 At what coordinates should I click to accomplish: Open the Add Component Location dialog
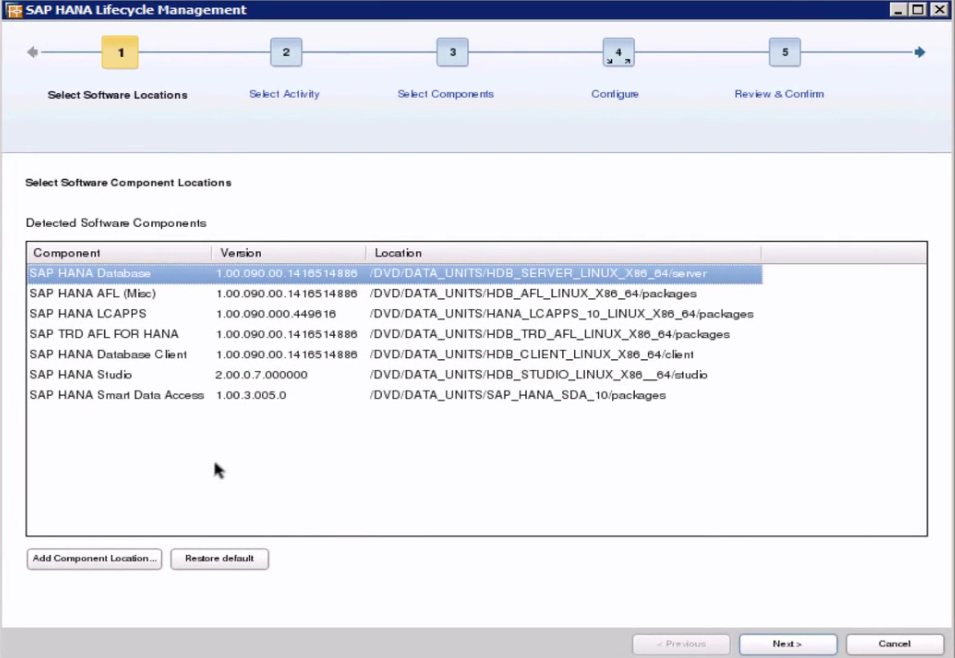click(x=93, y=559)
